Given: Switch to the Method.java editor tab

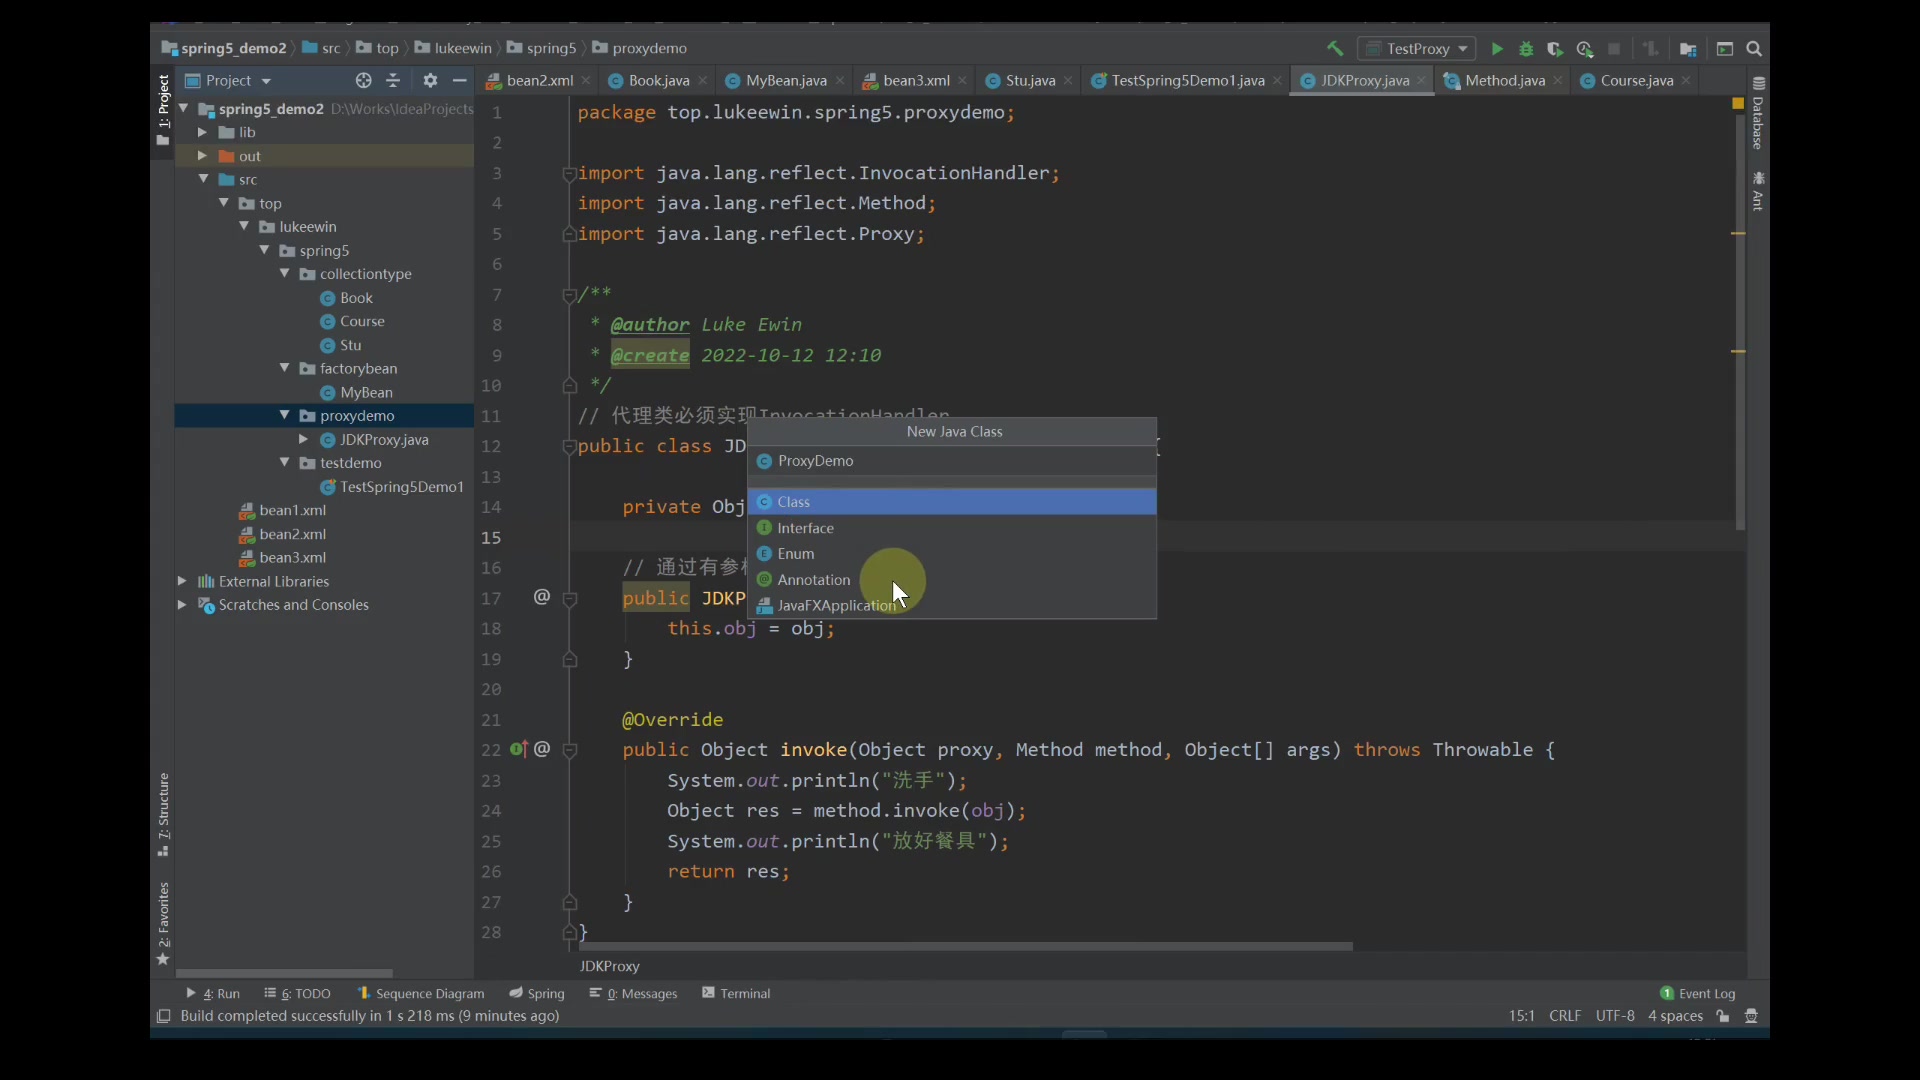Looking at the screenshot, I should pos(1503,80).
